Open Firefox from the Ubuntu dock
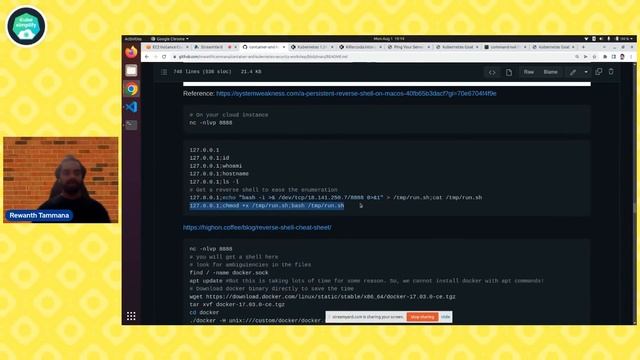This screenshot has width=640, height=360. pyautogui.click(x=131, y=52)
